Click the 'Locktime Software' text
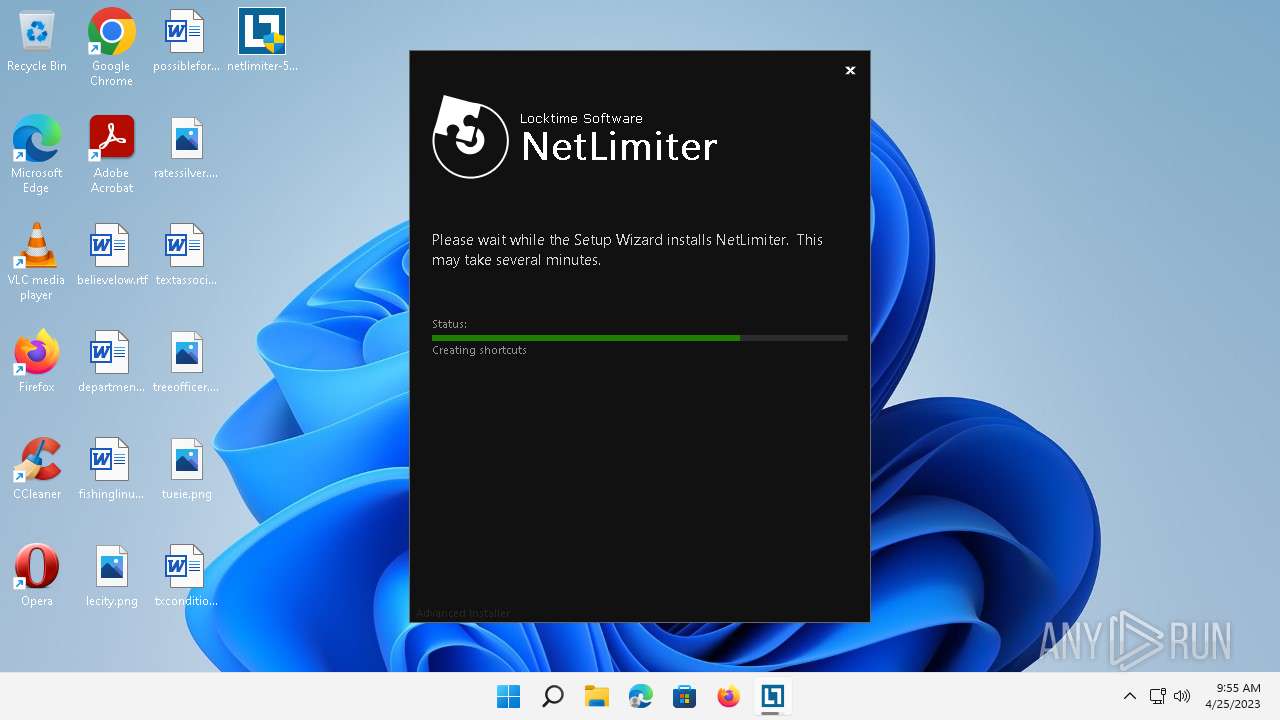This screenshot has width=1280, height=720. (581, 118)
